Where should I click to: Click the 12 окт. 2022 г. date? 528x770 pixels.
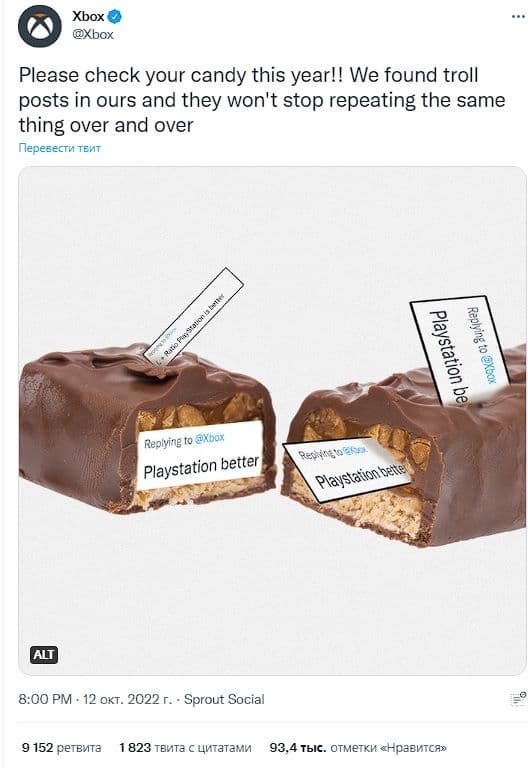tap(128, 699)
